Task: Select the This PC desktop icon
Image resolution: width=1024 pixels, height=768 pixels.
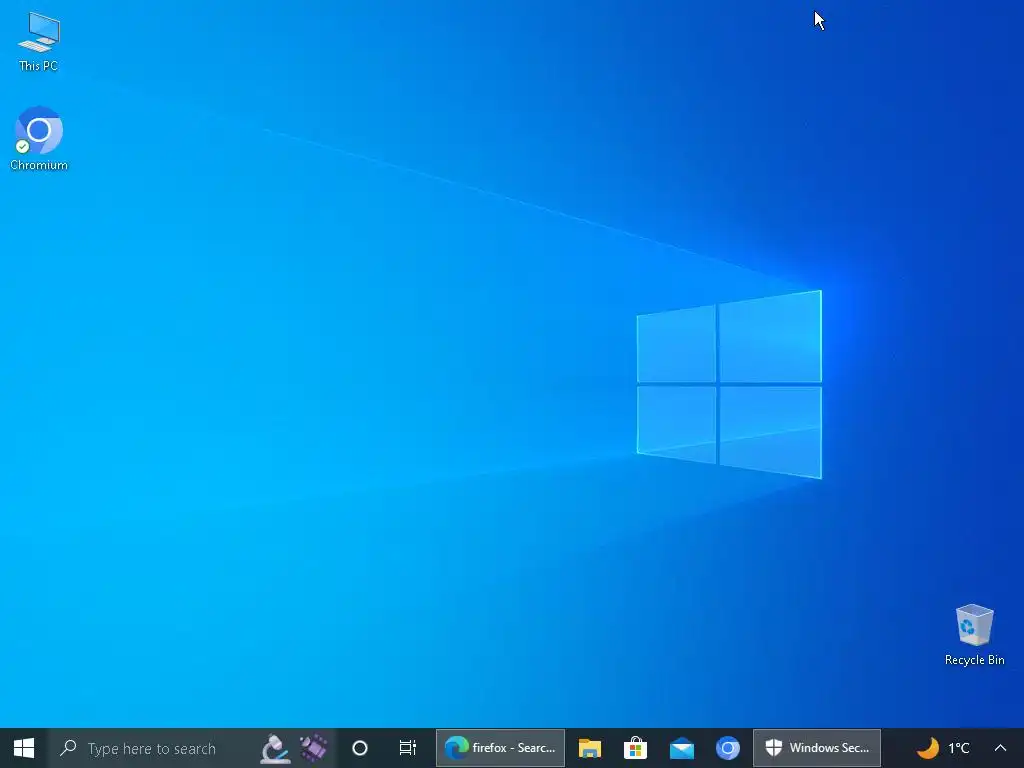Action: 39,42
